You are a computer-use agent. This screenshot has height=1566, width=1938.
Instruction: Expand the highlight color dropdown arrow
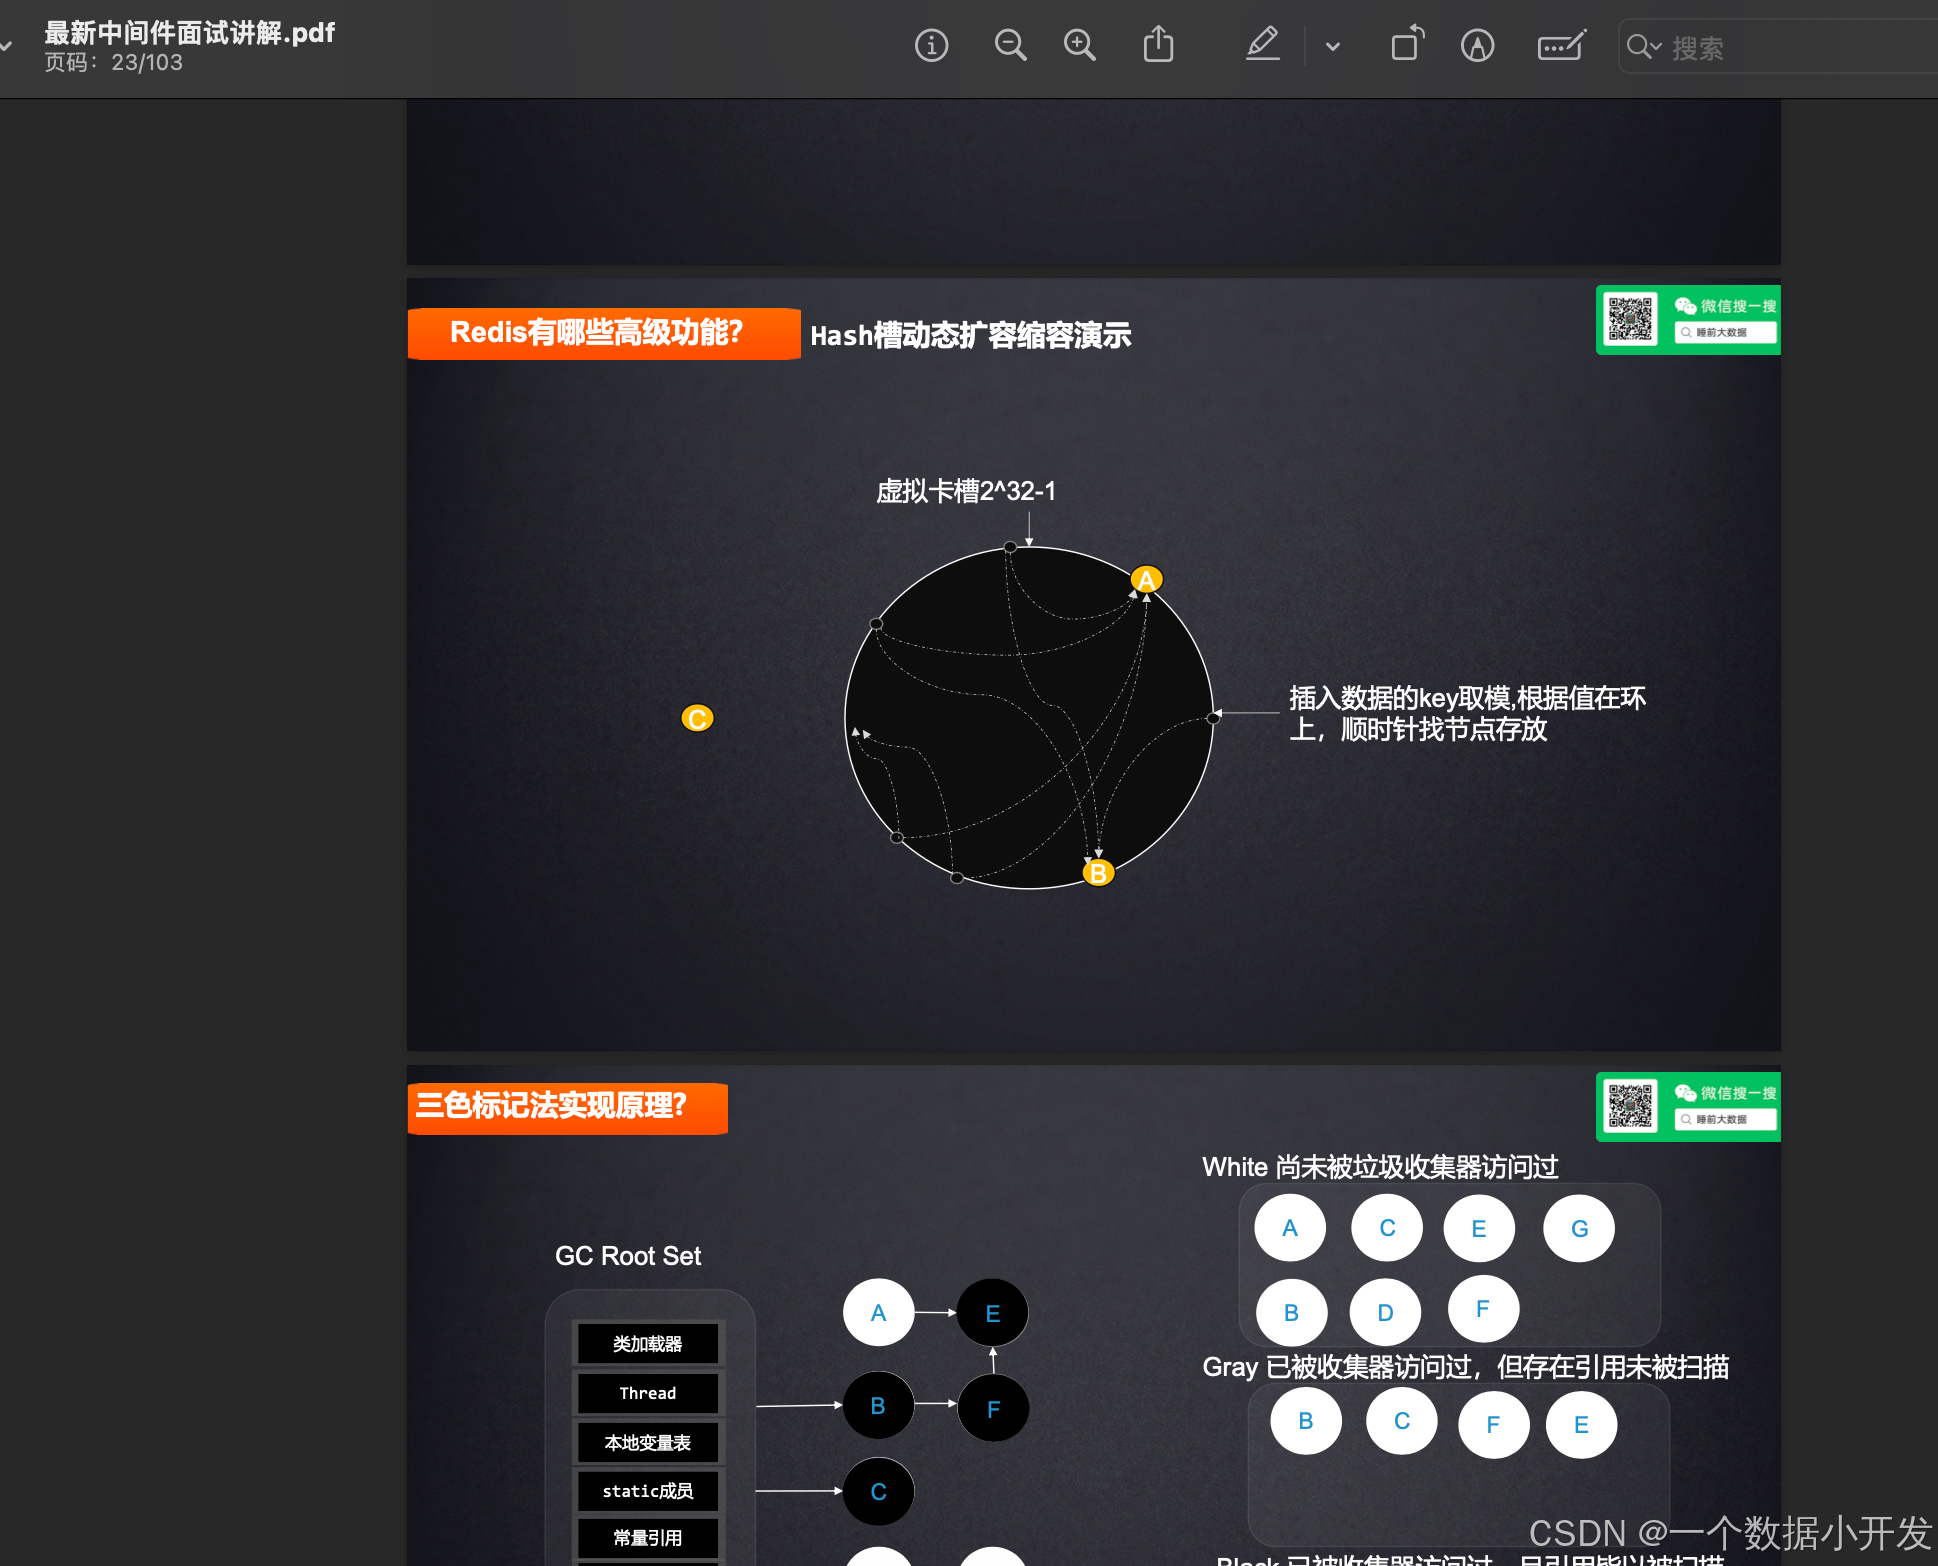[1332, 47]
